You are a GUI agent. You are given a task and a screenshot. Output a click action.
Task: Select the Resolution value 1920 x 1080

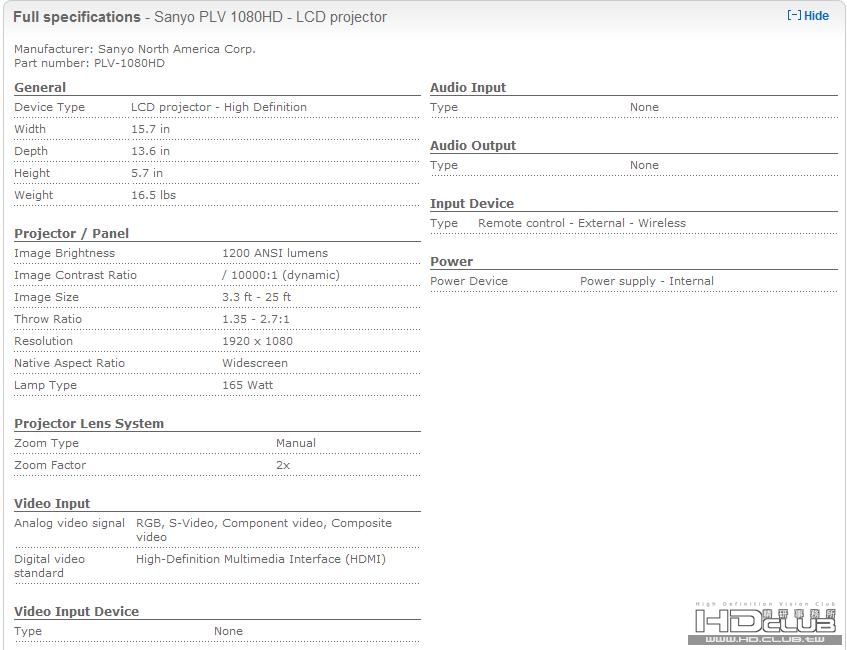[257, 341]
